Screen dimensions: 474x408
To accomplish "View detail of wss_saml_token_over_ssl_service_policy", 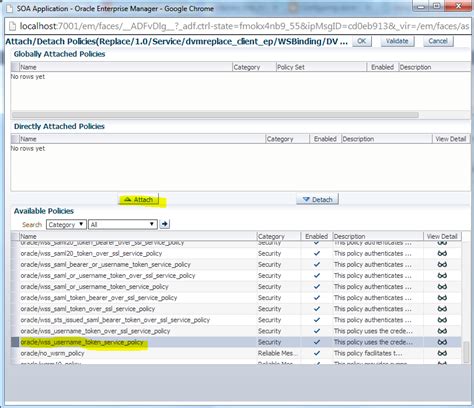I will (x=442, y=309).
